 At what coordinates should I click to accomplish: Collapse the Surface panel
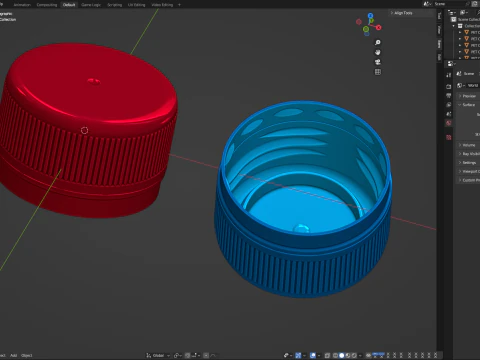469,105
